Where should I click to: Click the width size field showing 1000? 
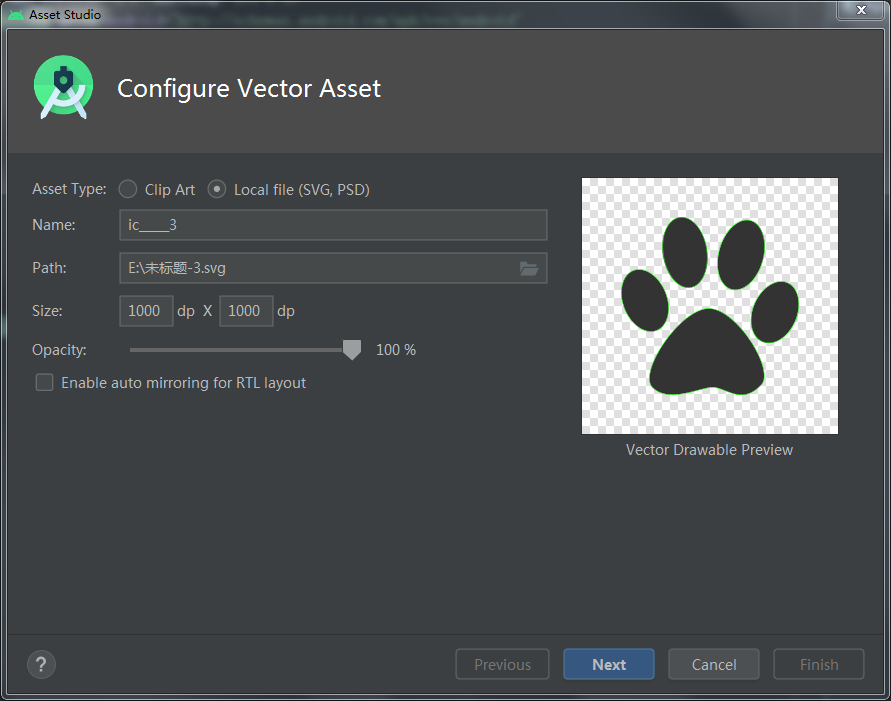(x=146, y=311)
